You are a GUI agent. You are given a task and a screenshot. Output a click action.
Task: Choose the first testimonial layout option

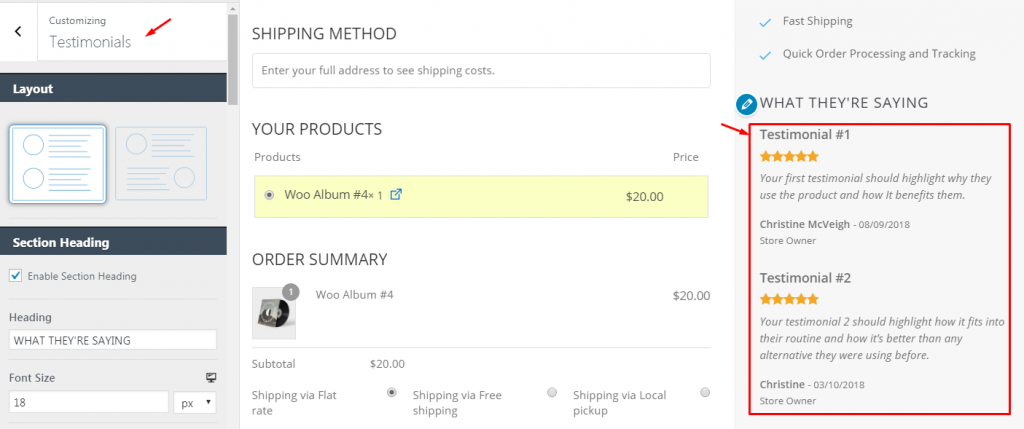click(x=57, y=164)
